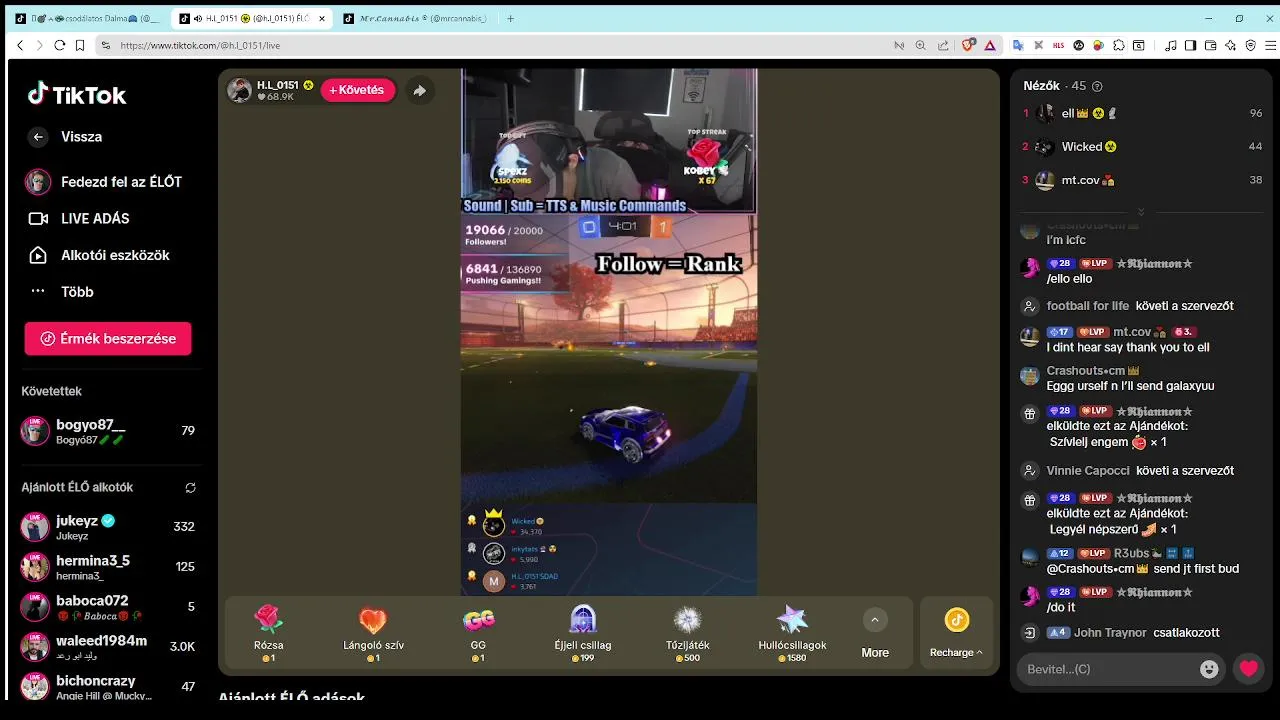Screen dimensions: 1280x720
Task: Open the media control music note icon
Action: (1171, 45)
